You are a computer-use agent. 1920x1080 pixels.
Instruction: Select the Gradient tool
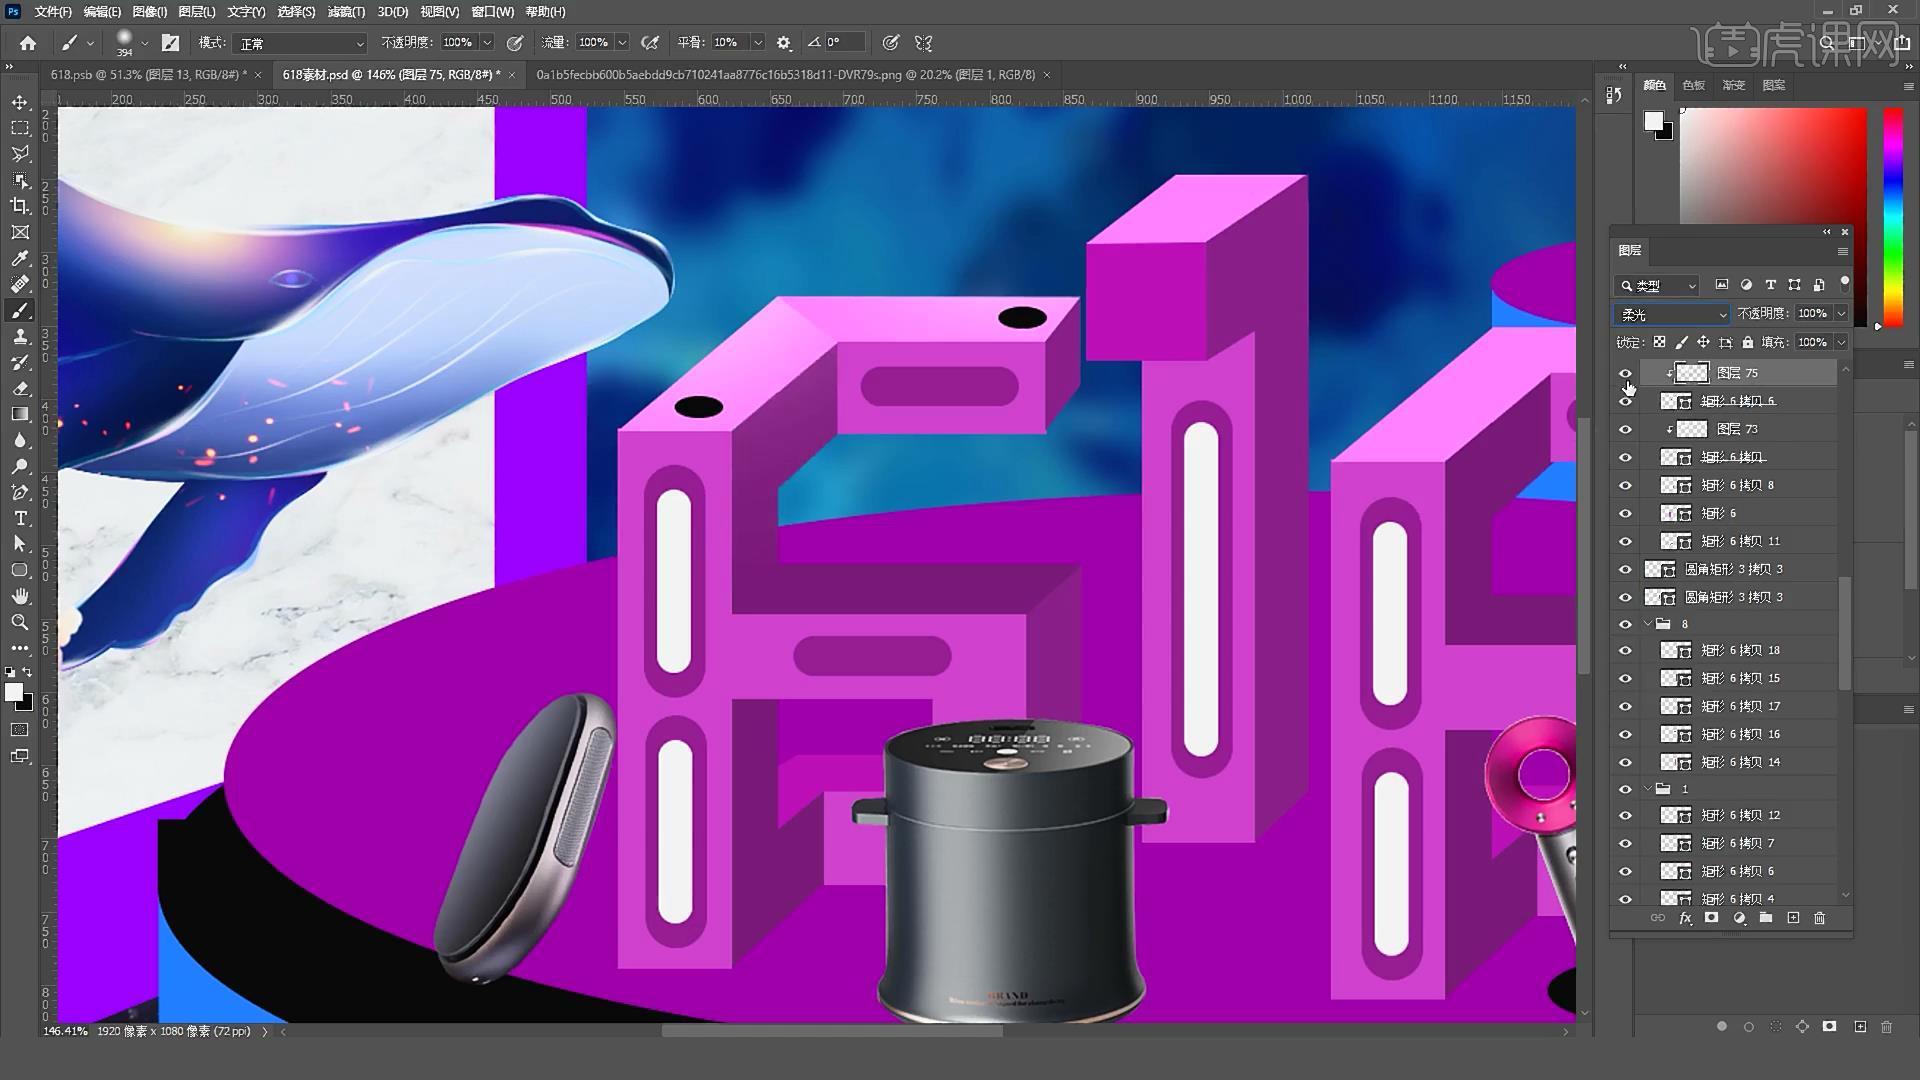click(20, 414)
